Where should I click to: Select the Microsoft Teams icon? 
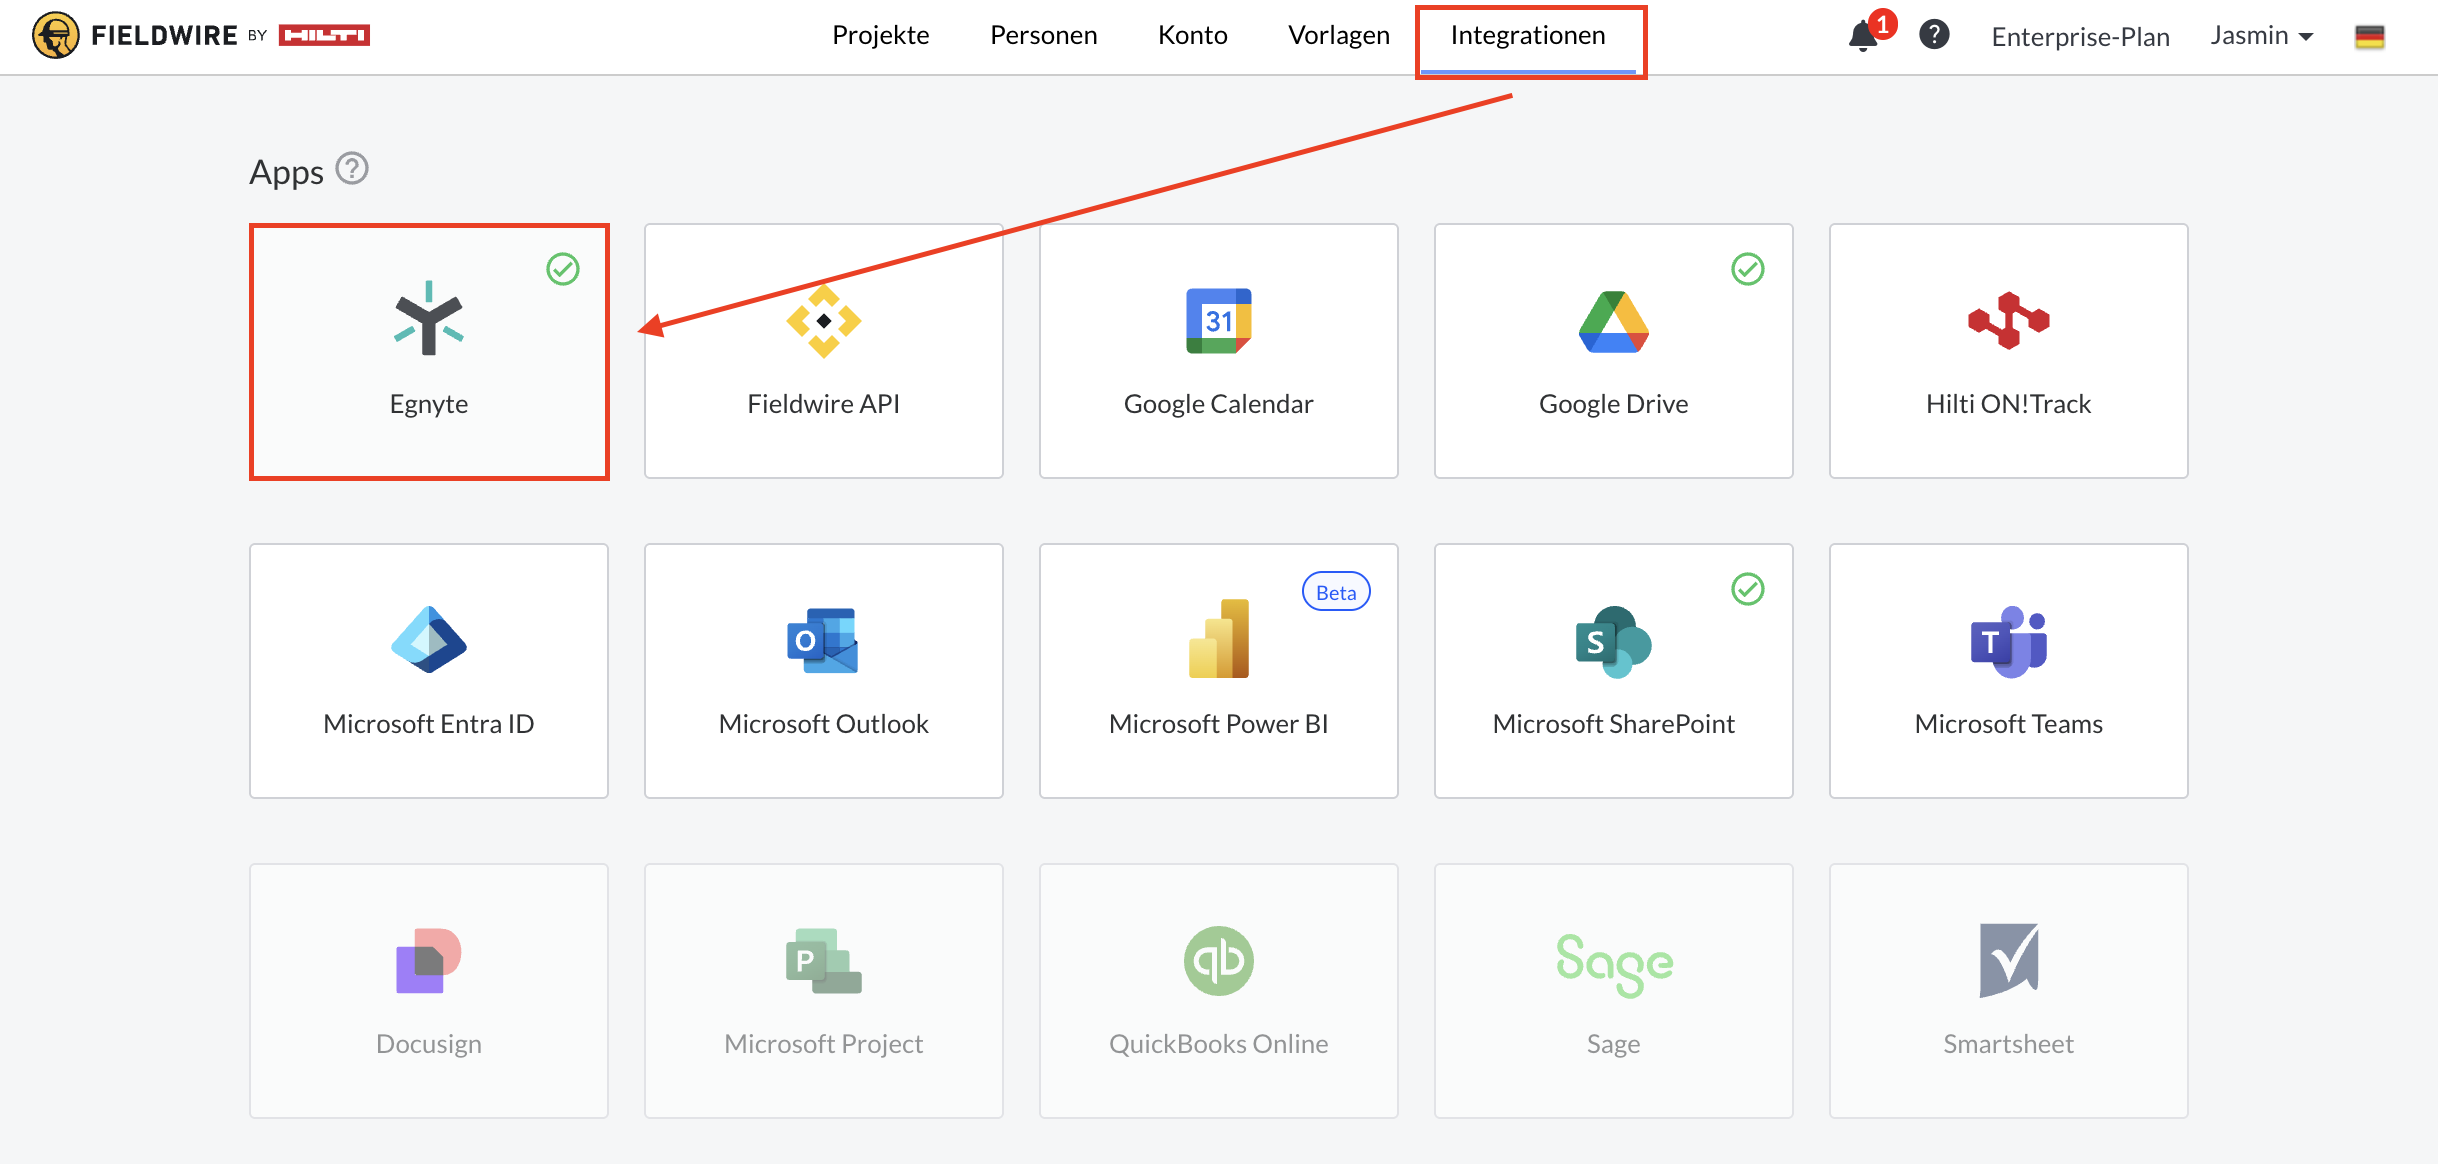tap(2008, 640)
